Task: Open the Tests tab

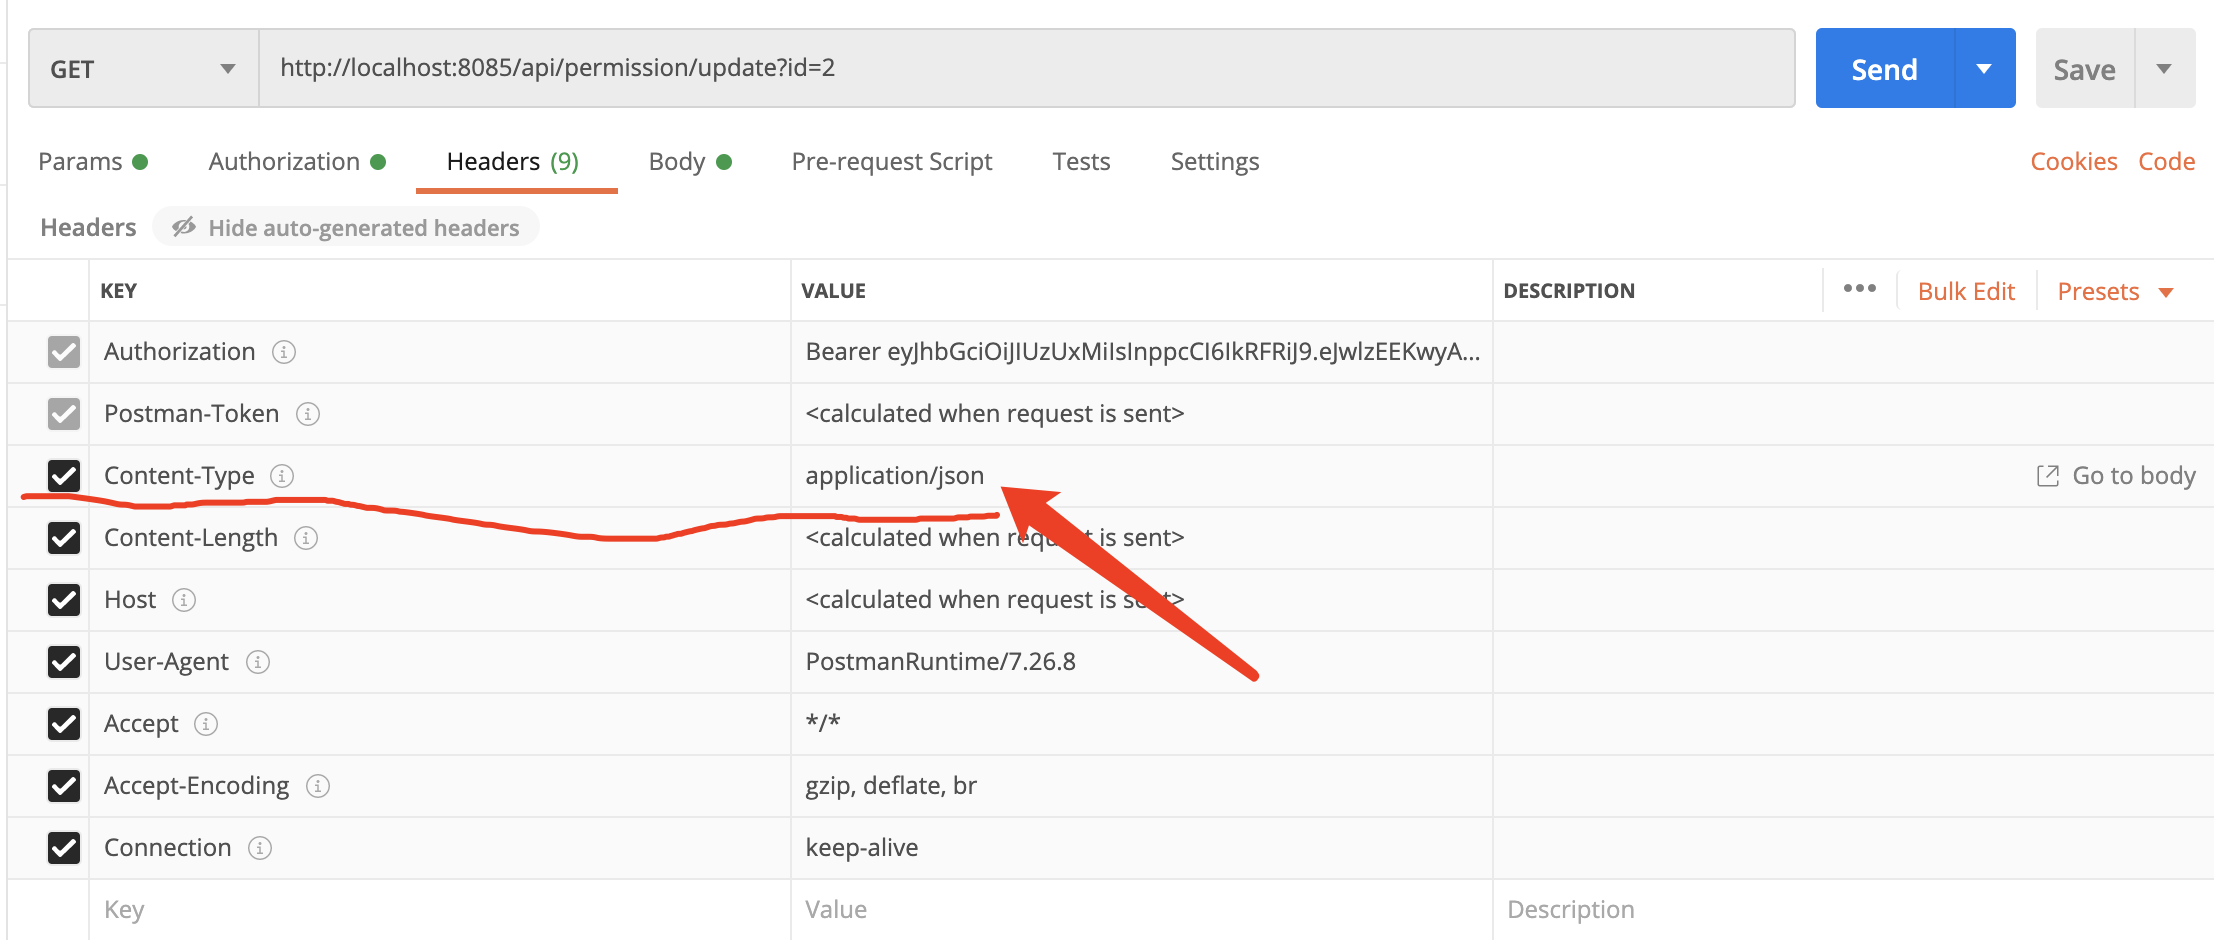Action: tap(1081, 161)
